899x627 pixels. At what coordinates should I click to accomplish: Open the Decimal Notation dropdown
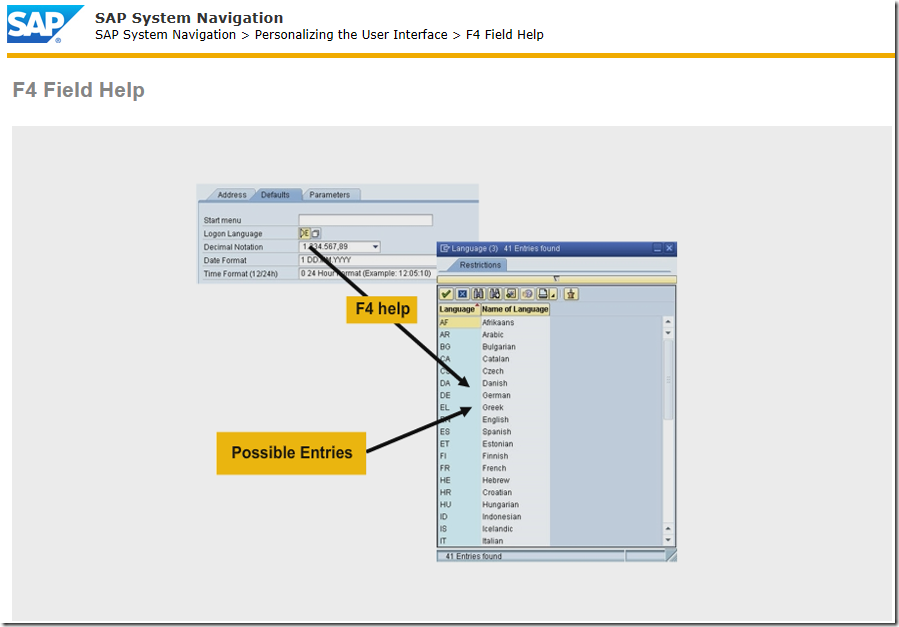[x=376, y=246]
